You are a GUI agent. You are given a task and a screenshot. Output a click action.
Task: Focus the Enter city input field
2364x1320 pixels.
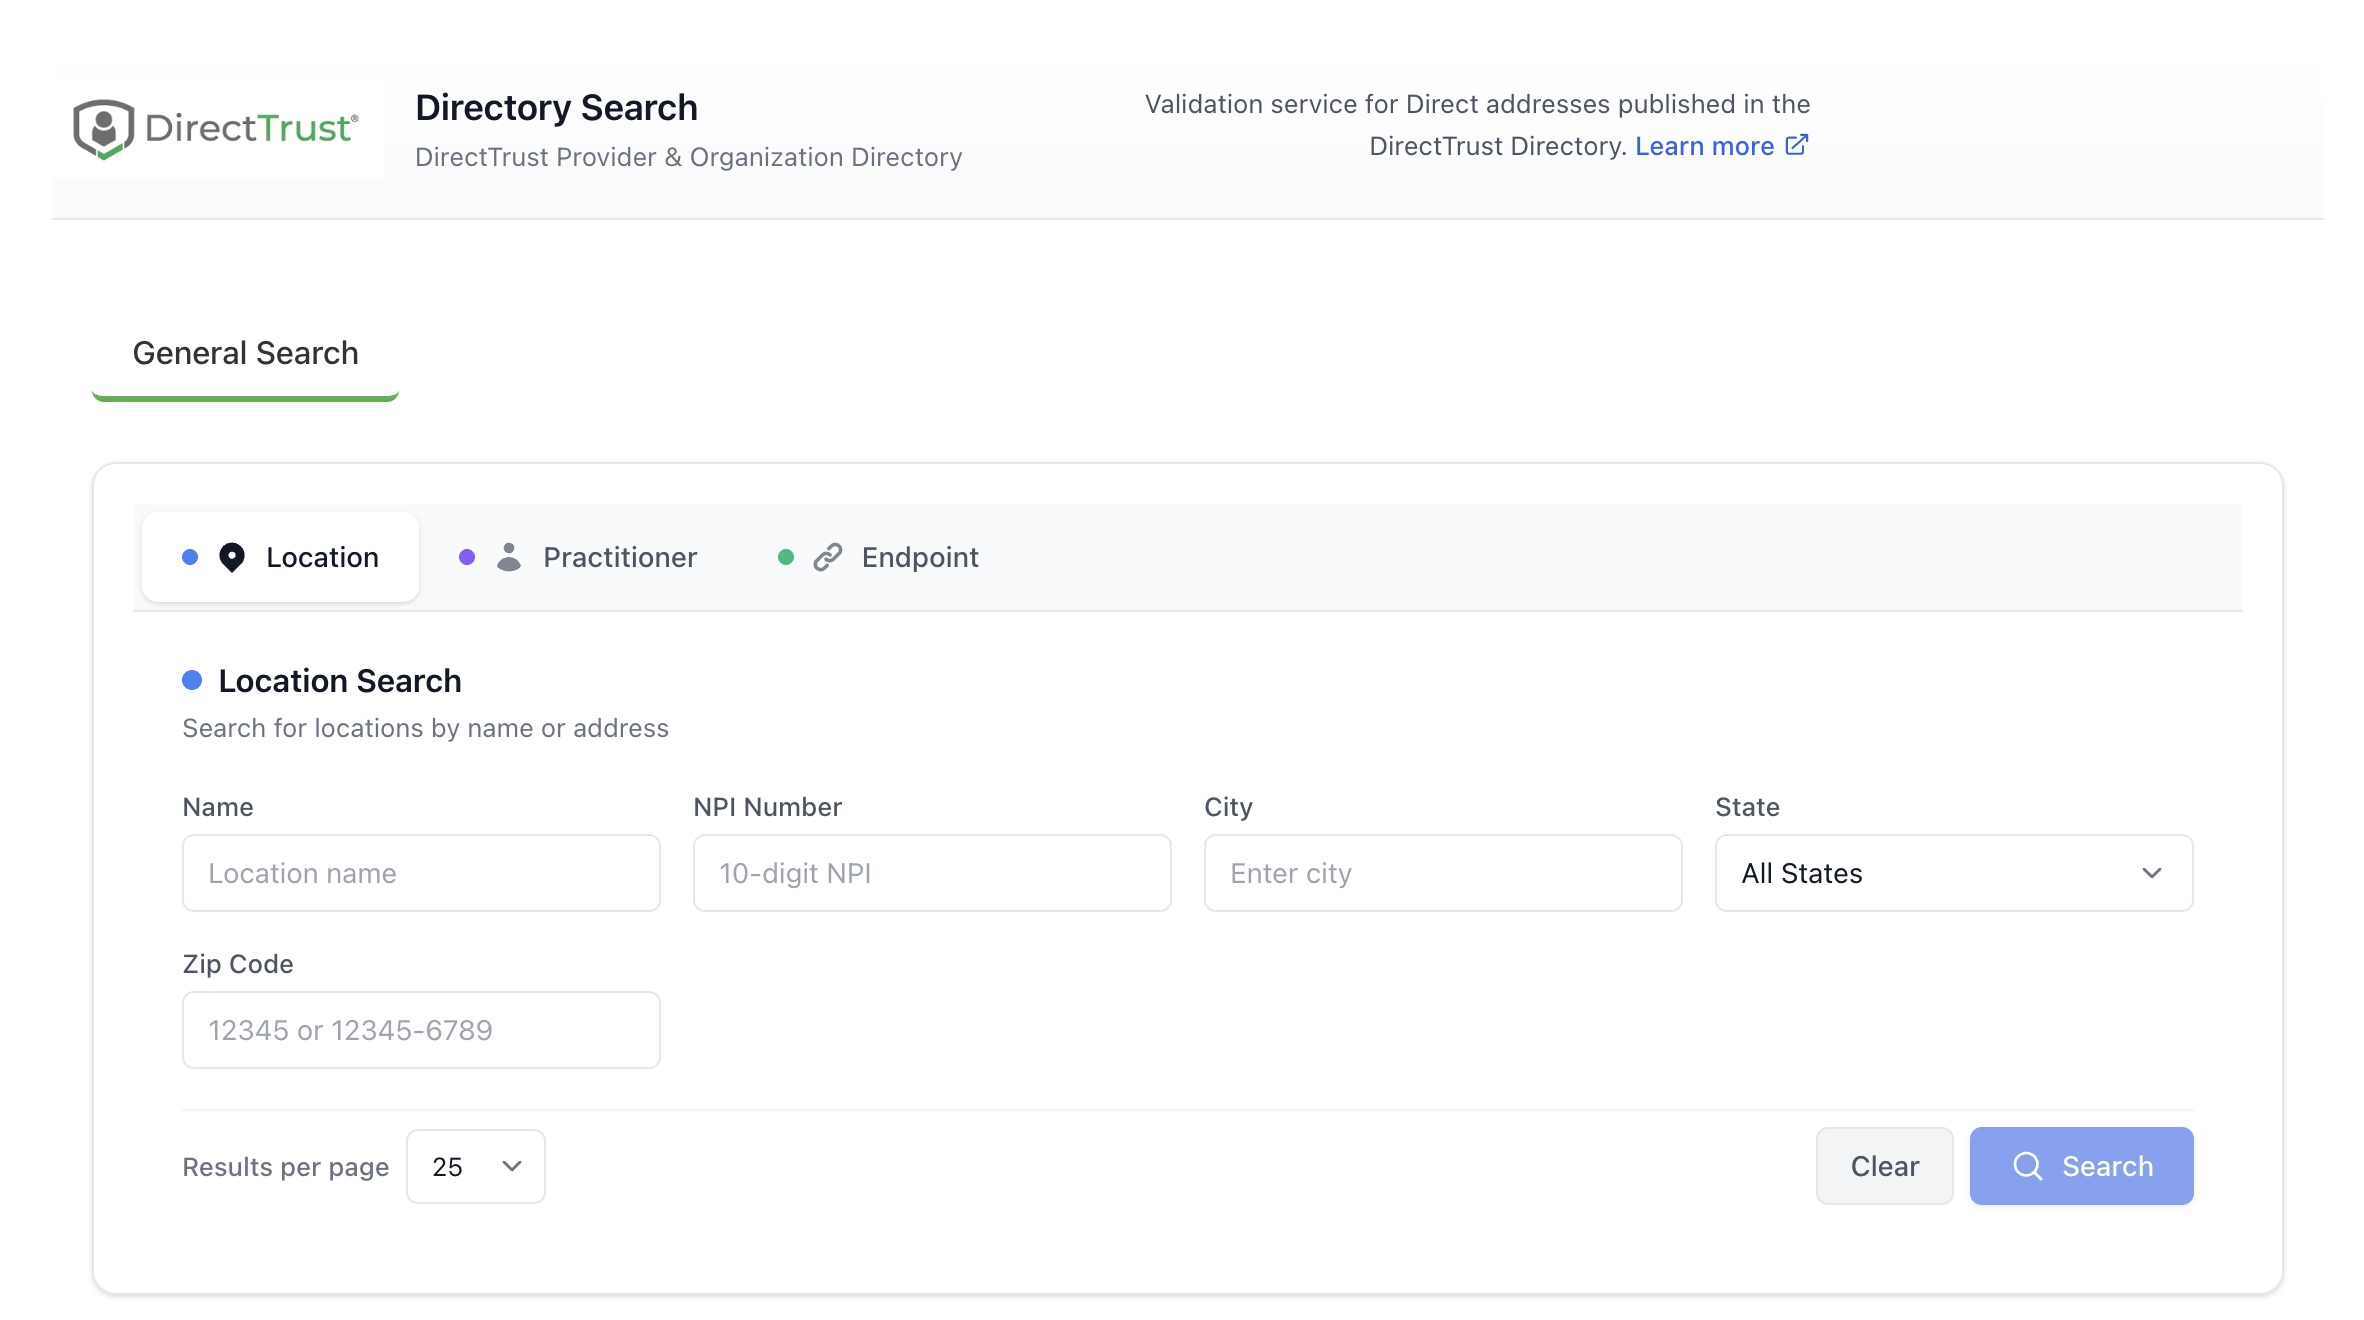[1443, 873]
